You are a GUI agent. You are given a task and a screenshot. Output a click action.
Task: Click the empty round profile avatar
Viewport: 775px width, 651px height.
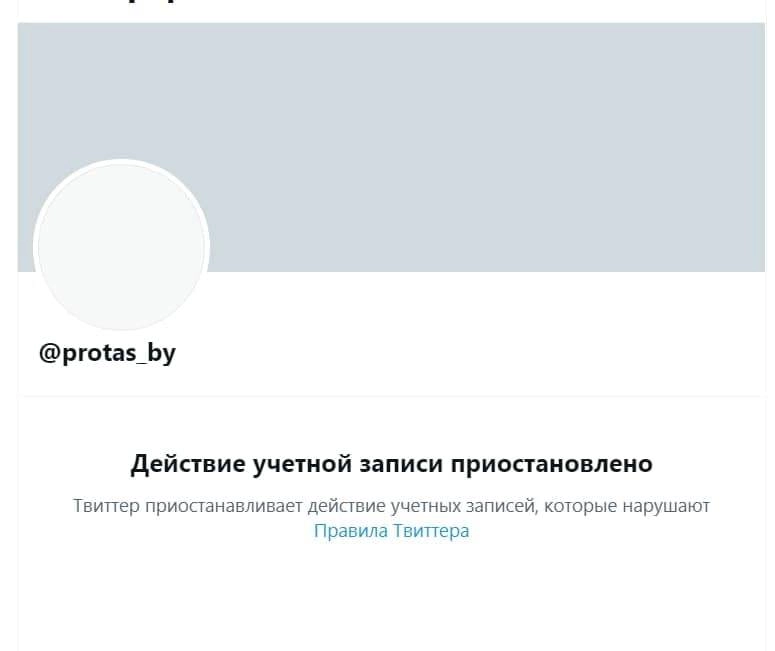(x=122, y=246)
